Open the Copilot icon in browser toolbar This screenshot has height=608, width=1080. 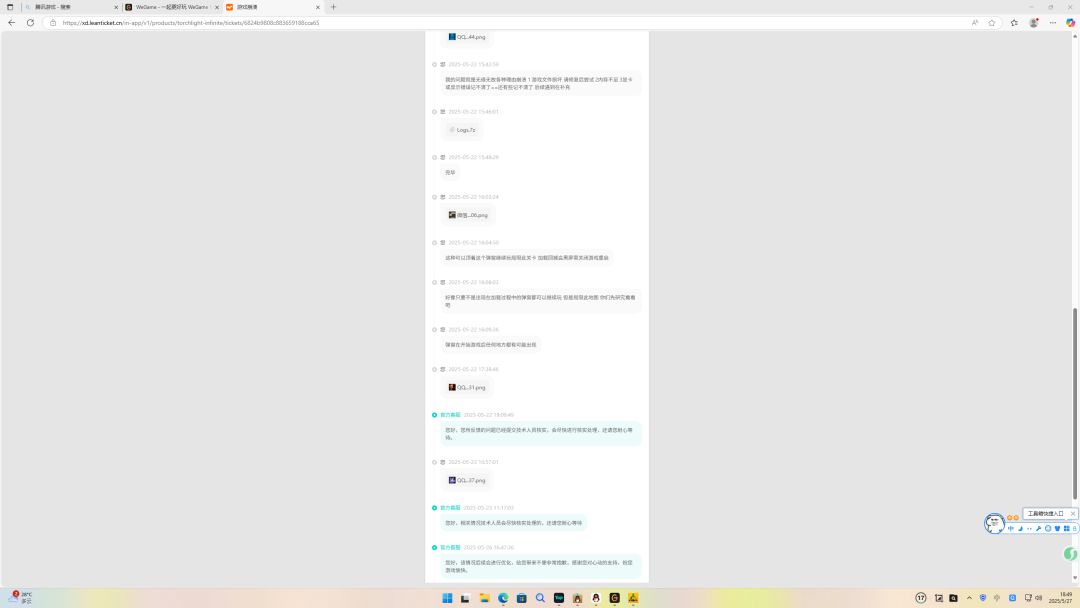1070,23
